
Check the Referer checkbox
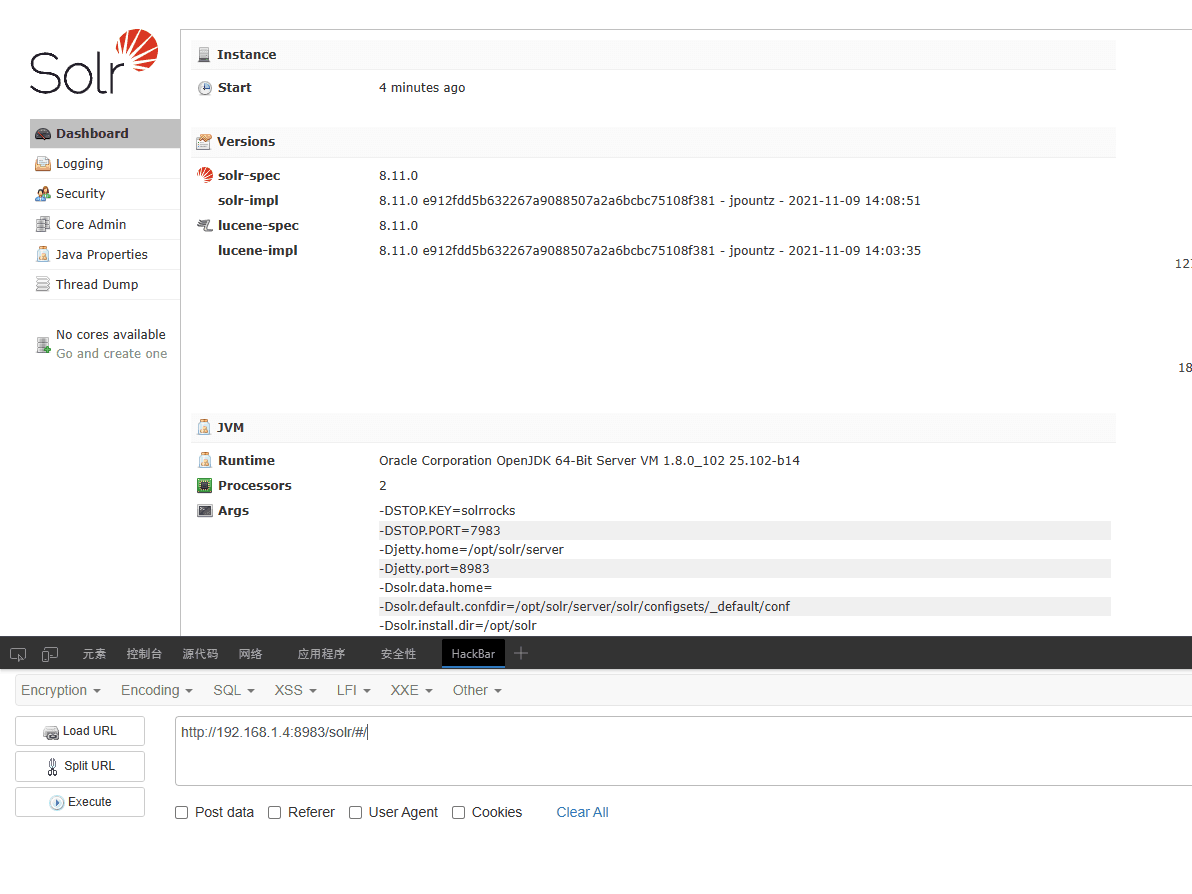(275, 813)
